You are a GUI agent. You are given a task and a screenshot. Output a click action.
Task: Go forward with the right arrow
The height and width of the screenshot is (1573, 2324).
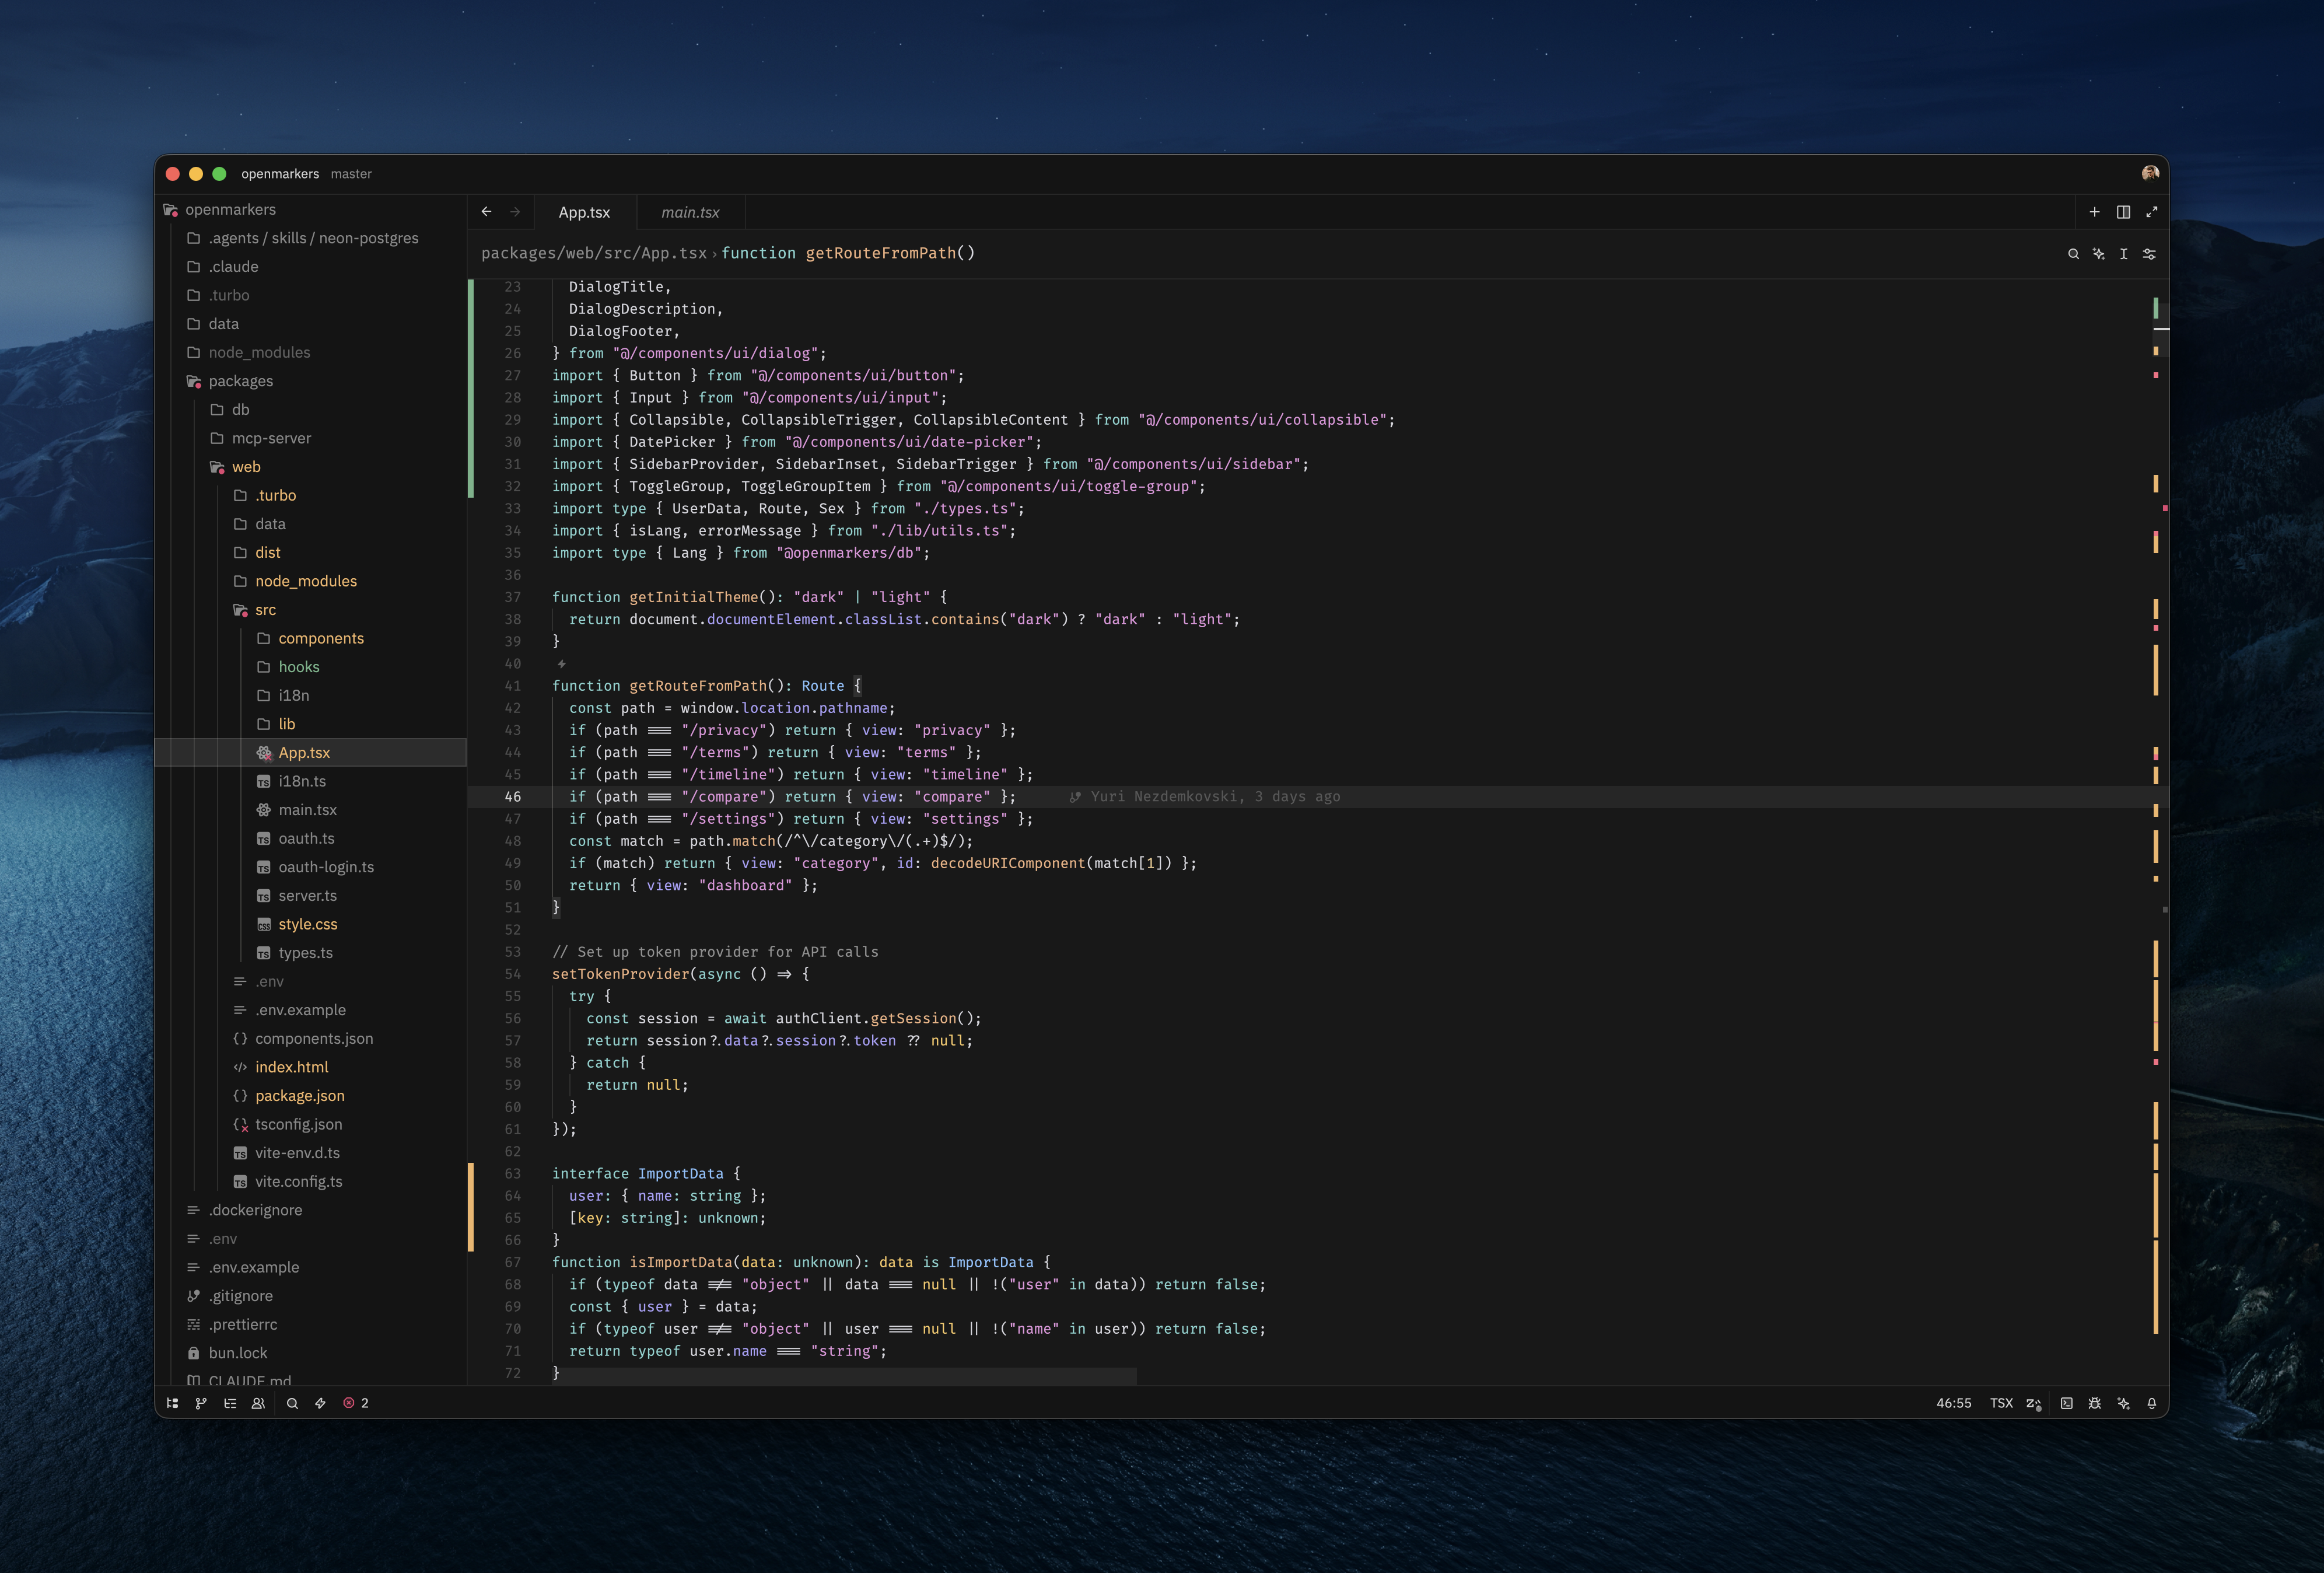(515, 212)
